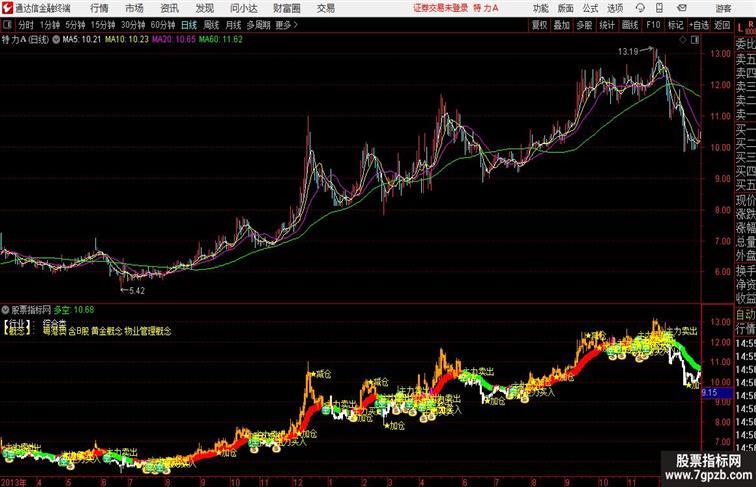Screen dimensions: 756x487
Task: Click +自选 to add to watchlist
Action: (699, 25)
